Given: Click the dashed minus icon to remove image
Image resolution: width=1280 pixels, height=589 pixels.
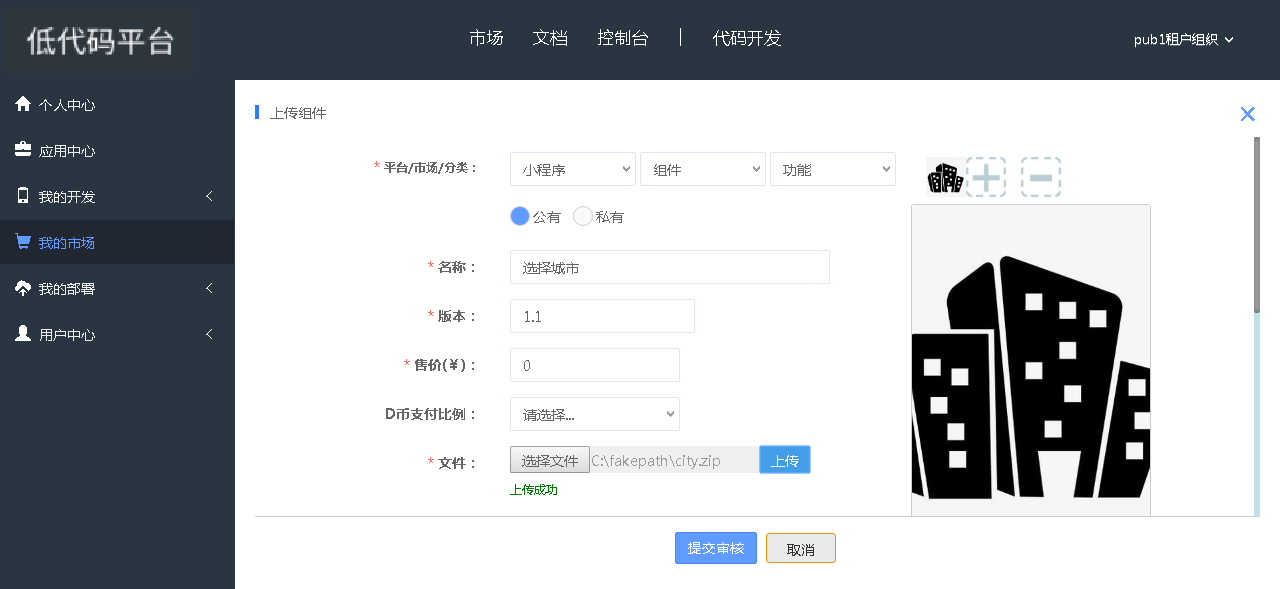Looking at the screenshot, I should (1040, 177).
